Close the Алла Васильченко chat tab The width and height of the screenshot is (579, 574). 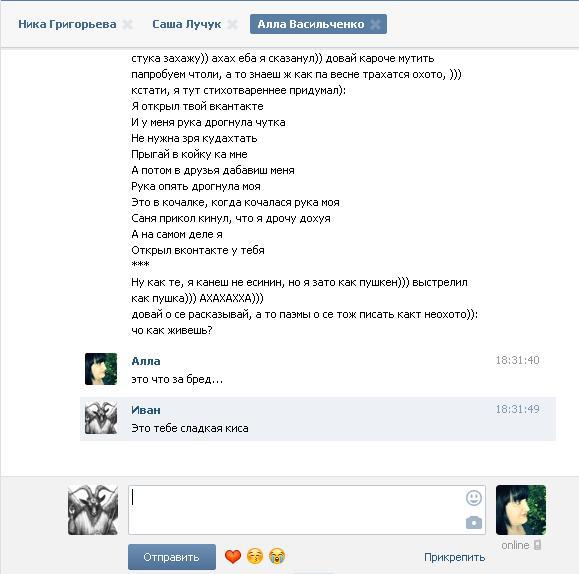tap(375, 24)
